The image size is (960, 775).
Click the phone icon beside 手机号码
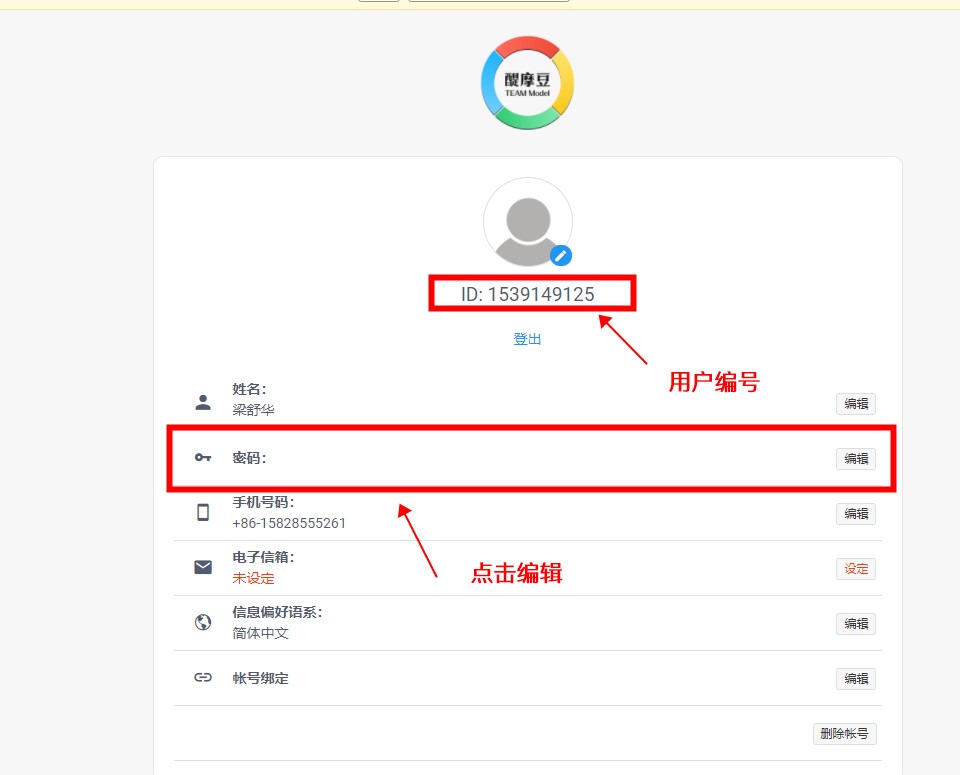(x=203, y=513)
